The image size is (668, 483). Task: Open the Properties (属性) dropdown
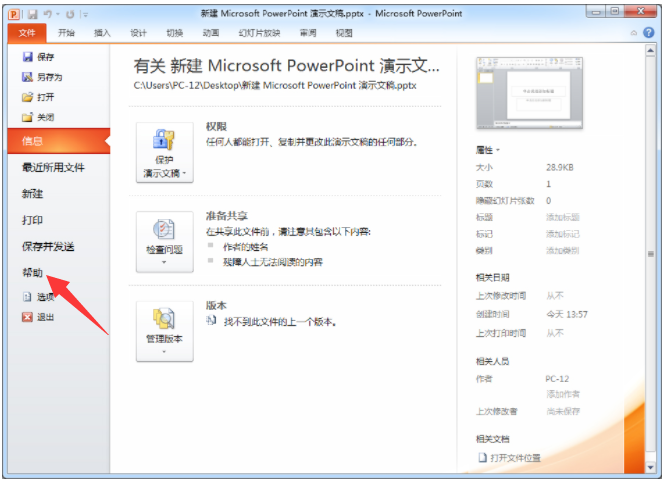(489, 149)
